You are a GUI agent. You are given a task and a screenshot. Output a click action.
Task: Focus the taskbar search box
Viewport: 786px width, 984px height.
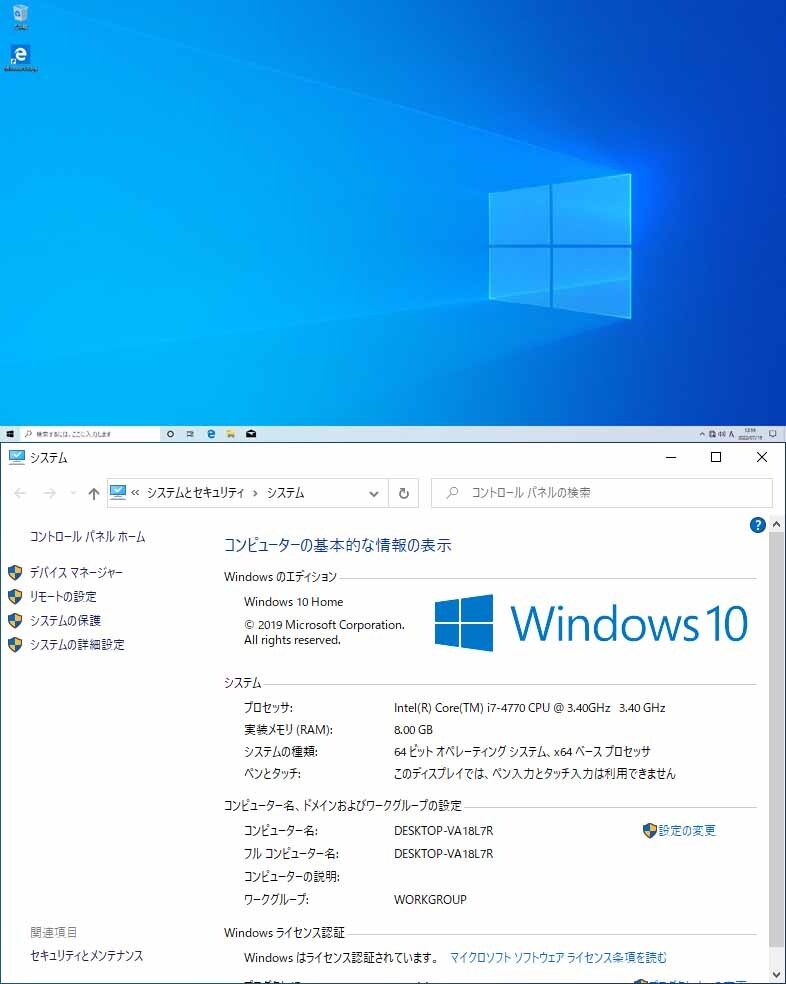pyautogui.click(x=89, y=434)
